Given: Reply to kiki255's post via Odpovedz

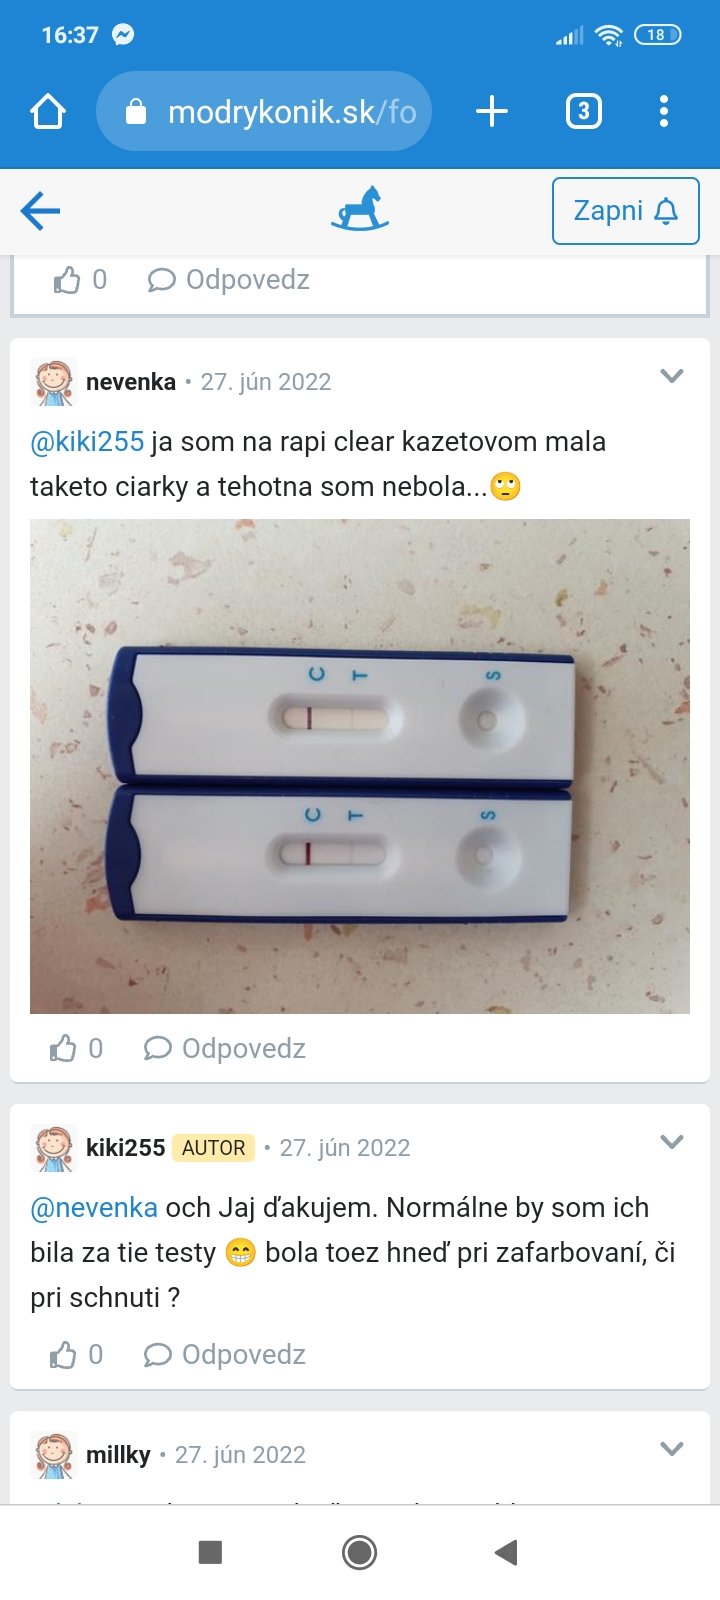Looking at the screenshot, I should (225, 1354).
